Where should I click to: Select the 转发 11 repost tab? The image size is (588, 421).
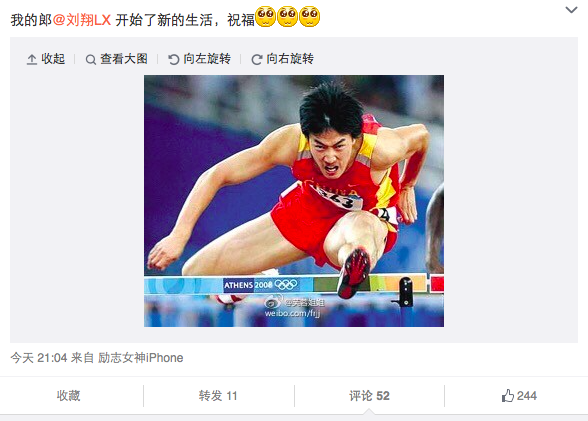[x=218, y=396]
